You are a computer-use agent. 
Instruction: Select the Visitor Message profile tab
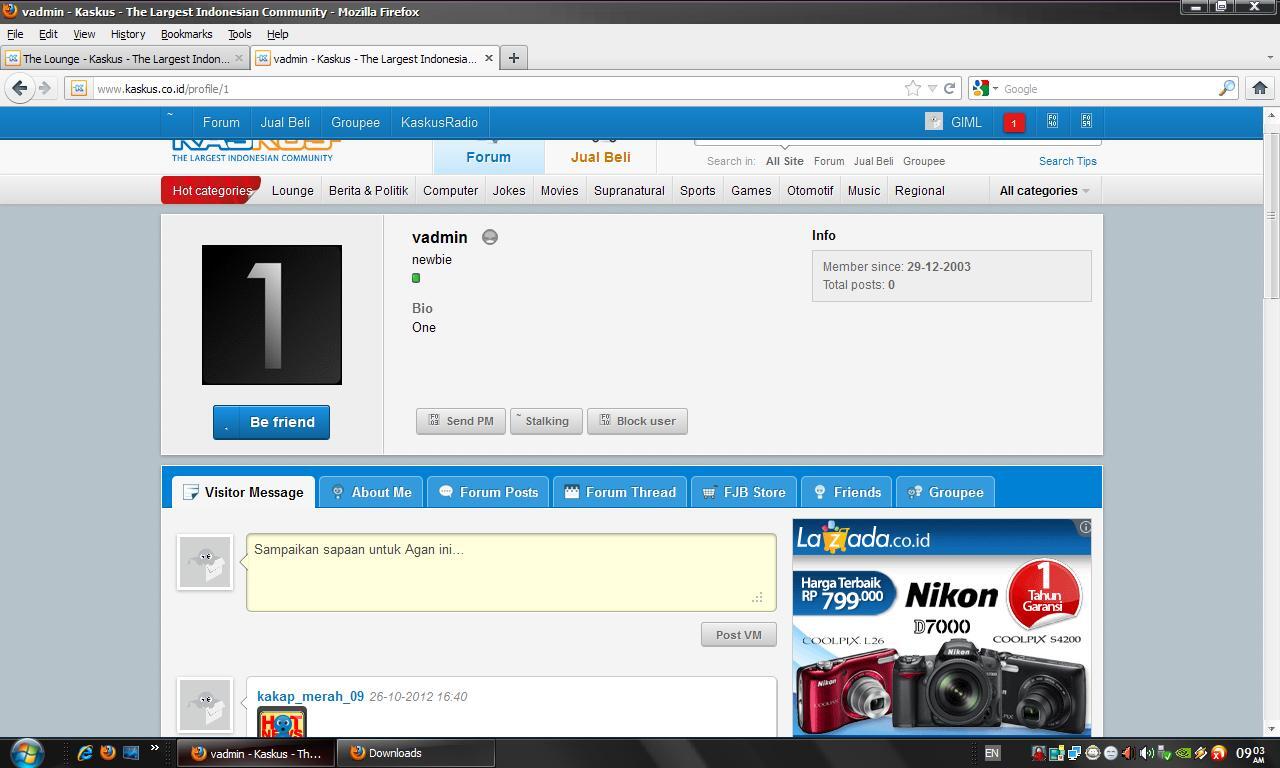243,492
